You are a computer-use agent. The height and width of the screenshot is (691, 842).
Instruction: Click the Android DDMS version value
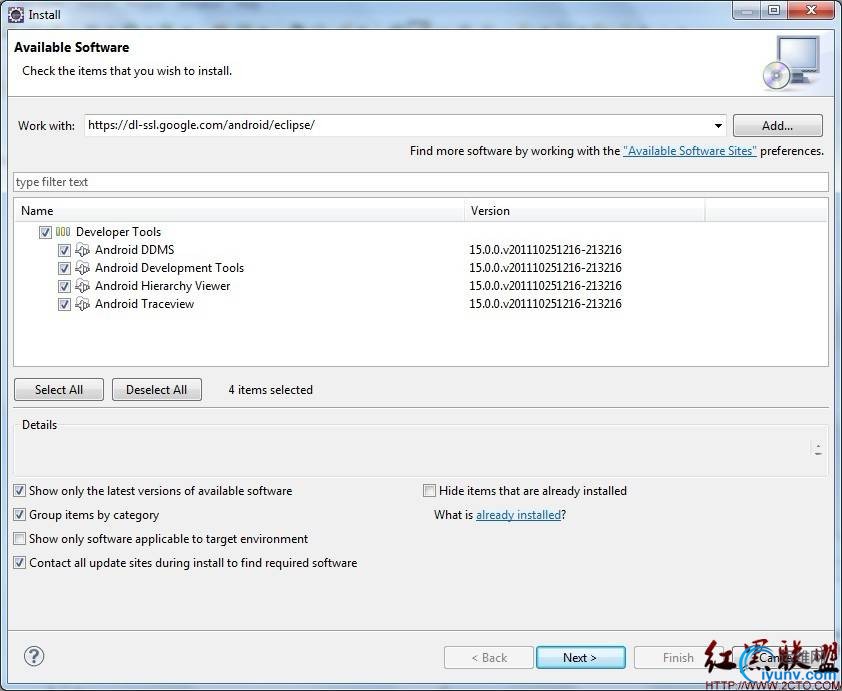point(545,250)
